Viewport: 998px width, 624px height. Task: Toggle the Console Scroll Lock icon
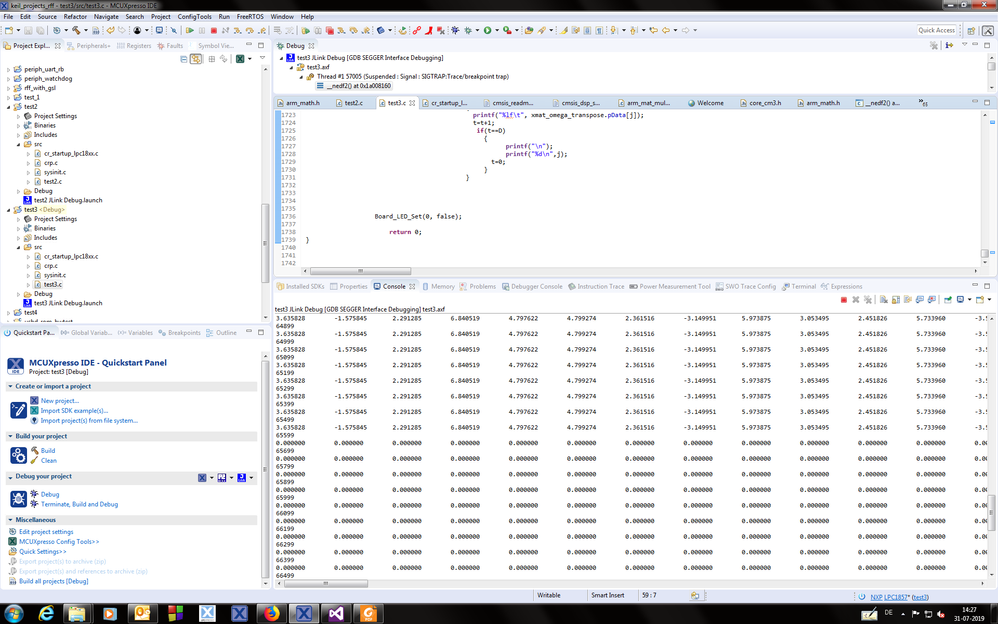click(896, 300)
